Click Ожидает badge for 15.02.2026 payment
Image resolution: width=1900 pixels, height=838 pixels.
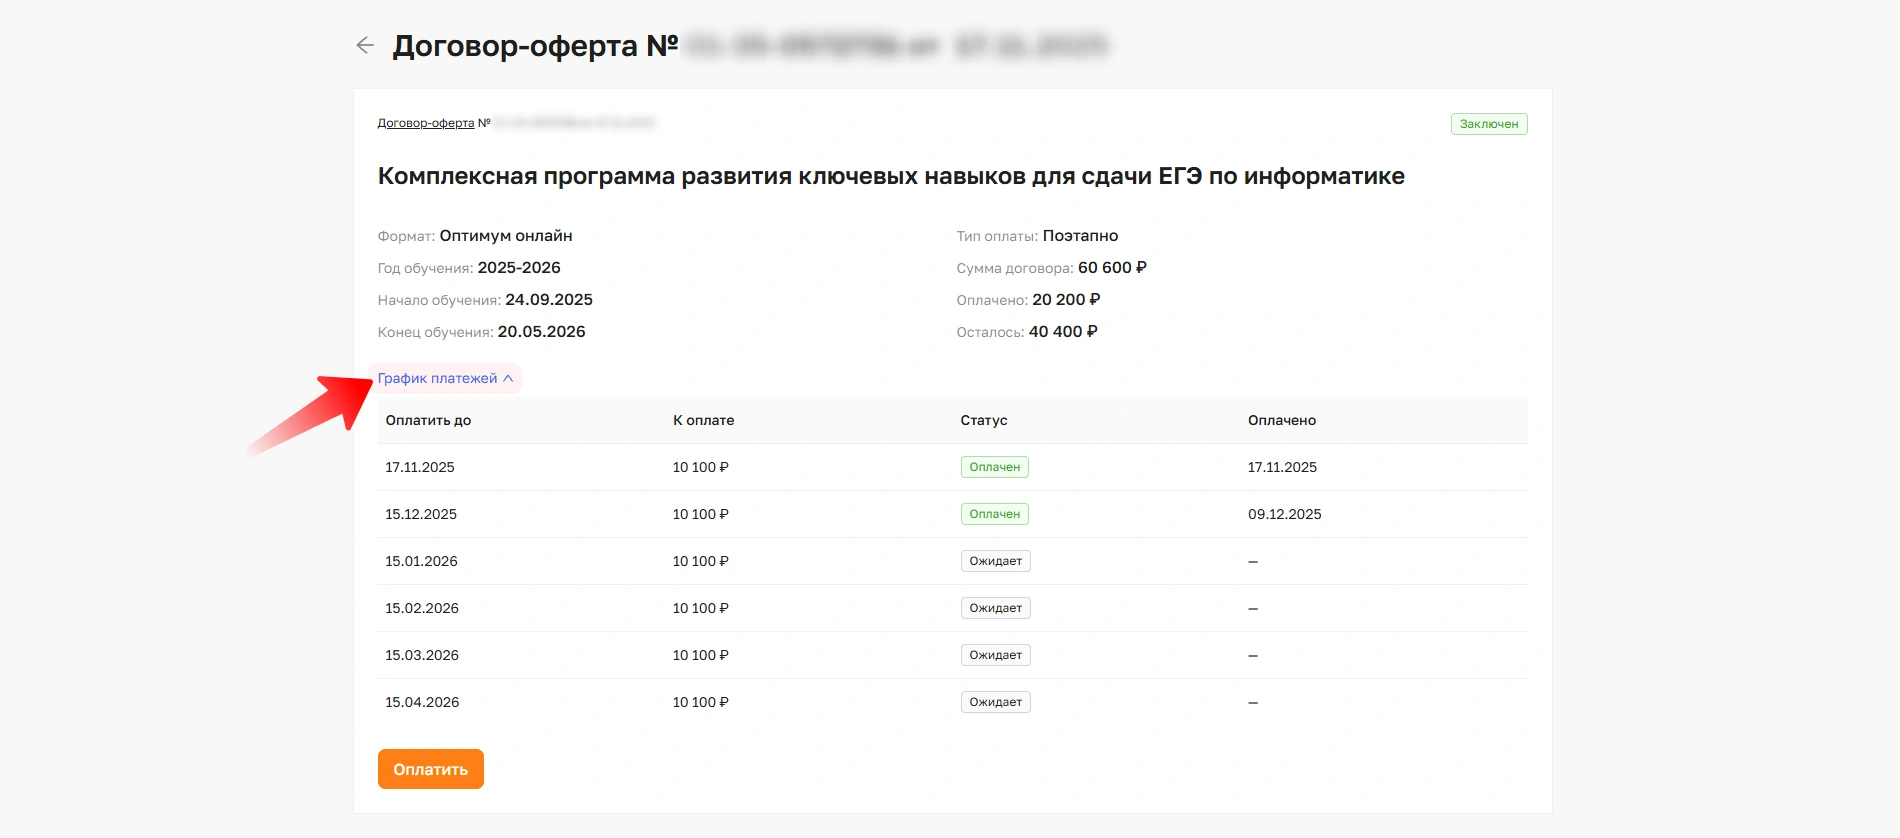(x=995, y=608)
